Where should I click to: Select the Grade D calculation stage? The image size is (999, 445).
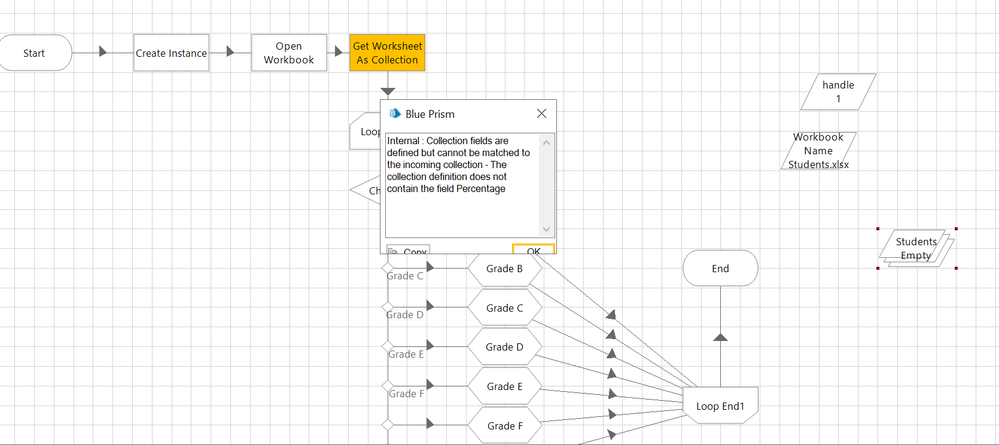coord(505,347)
